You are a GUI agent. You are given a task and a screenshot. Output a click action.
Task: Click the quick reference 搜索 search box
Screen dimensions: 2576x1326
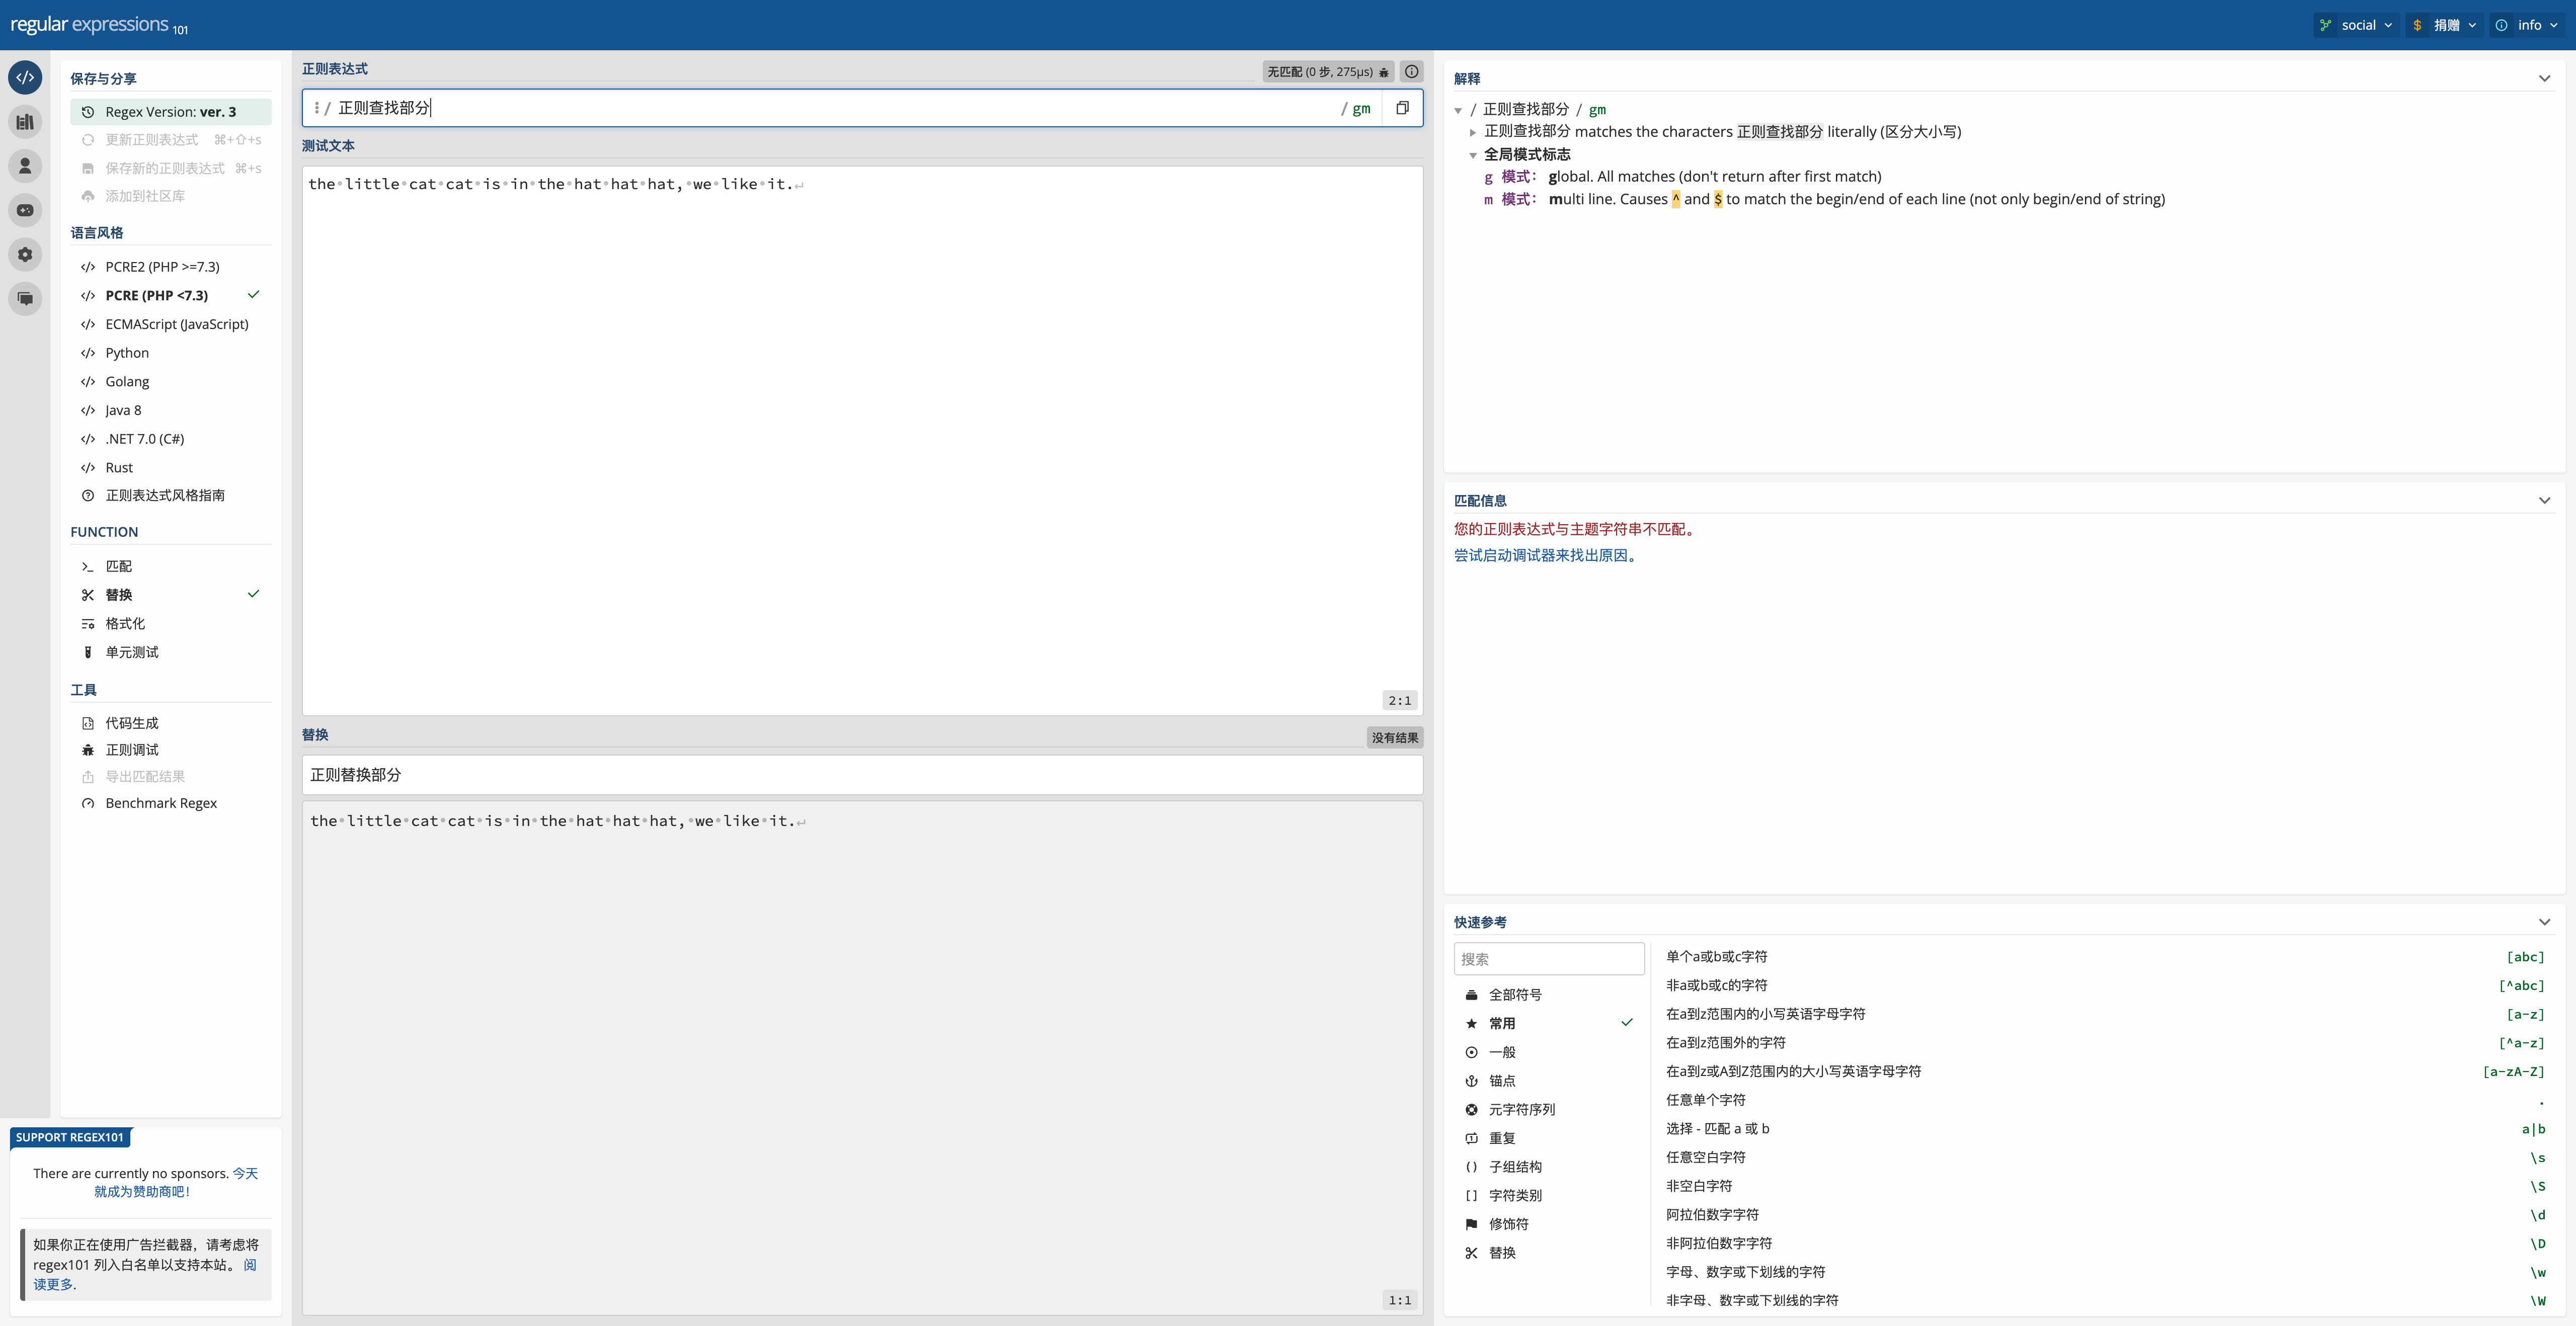click(1549, 958)
